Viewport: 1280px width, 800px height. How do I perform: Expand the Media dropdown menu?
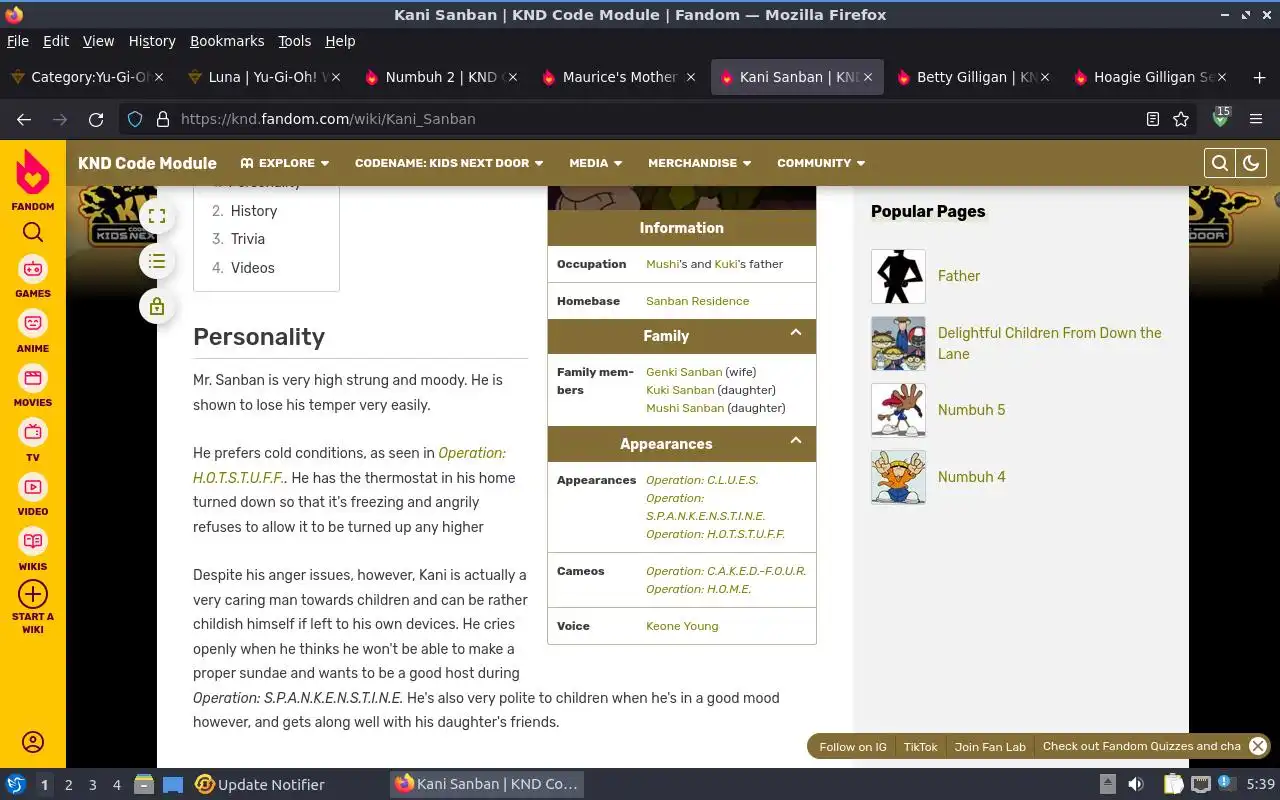pyautogui.click(x=595, y=163)
